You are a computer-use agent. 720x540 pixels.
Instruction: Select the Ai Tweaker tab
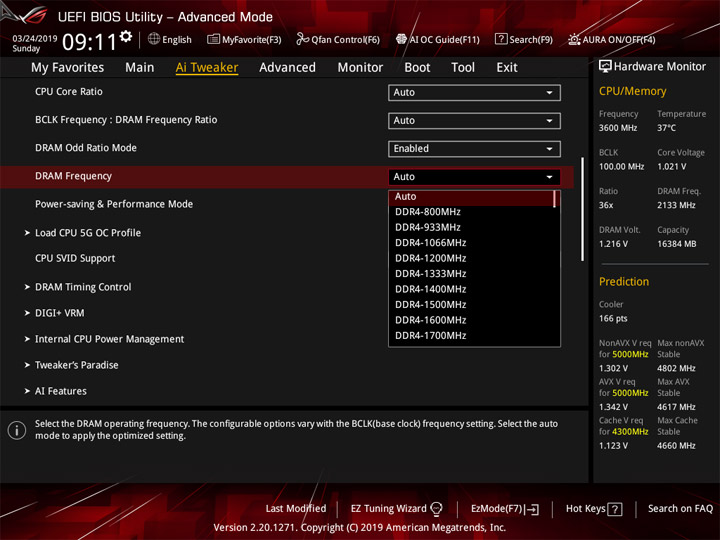pyautogui.click(x=207, y=68)
